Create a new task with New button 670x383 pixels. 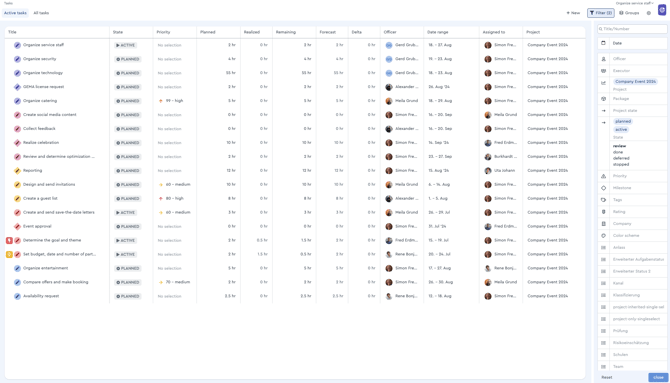(x=573, y=13)
